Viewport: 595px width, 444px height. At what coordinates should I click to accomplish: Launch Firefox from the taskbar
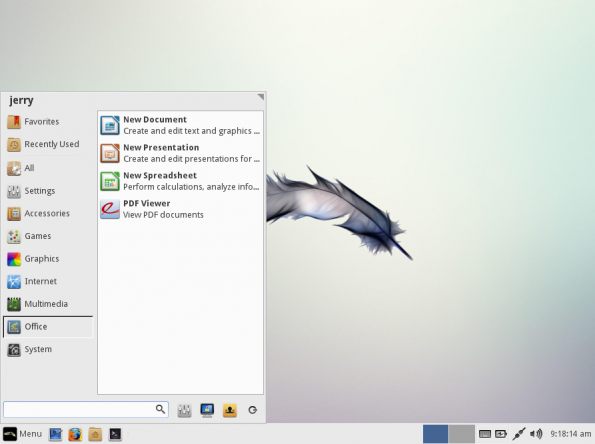point(75,434)
